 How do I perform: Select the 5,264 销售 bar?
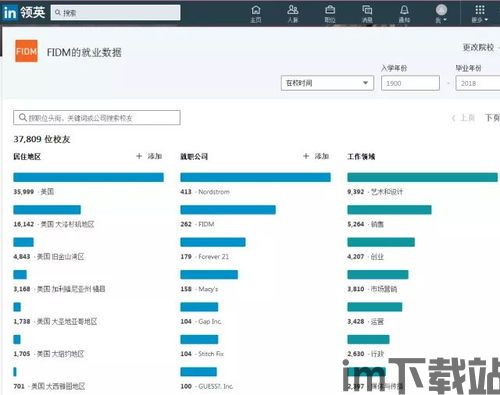coord(389,210)
